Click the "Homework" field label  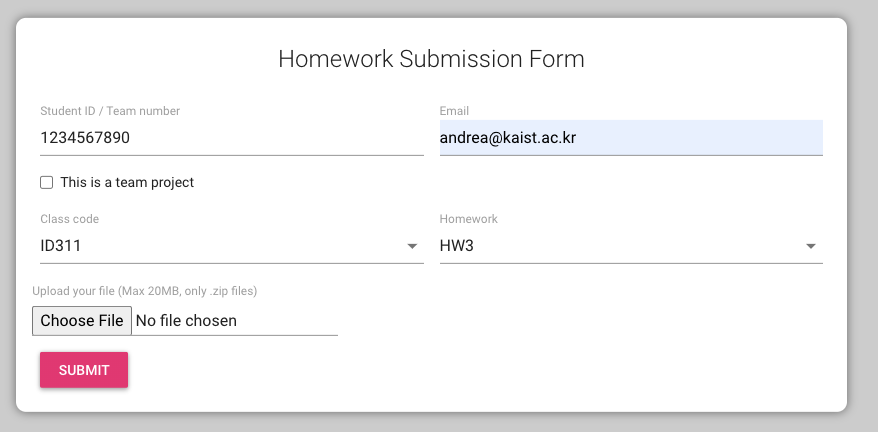pos(468,219)
